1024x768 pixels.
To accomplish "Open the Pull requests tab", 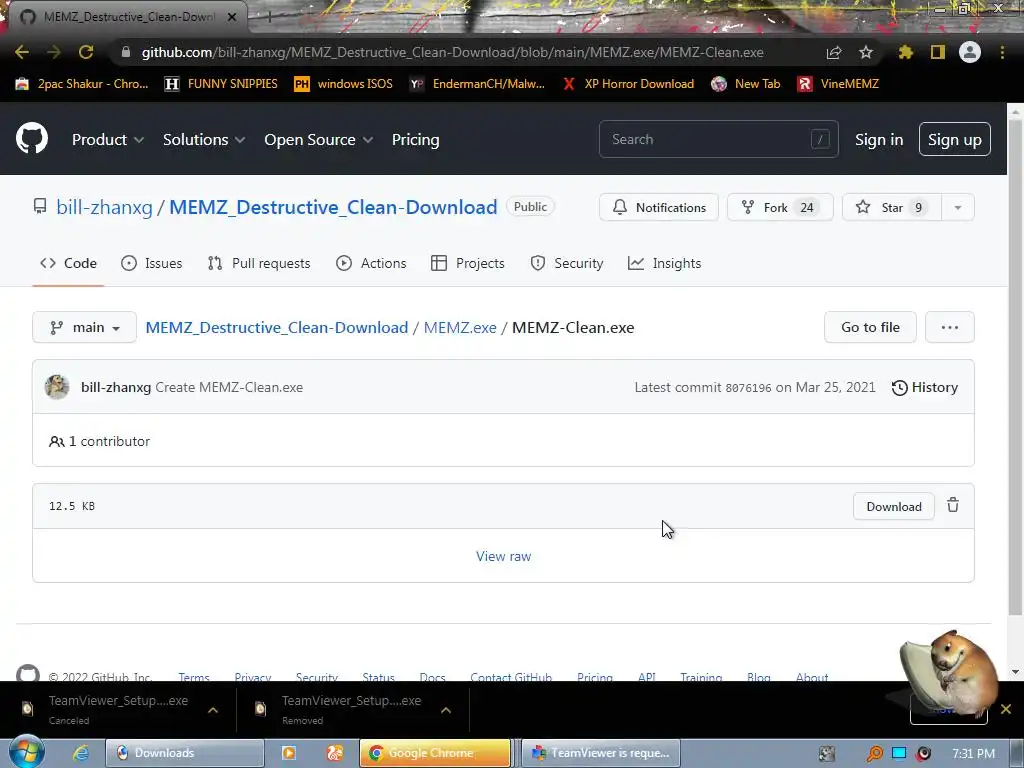I will pos(259,263).
